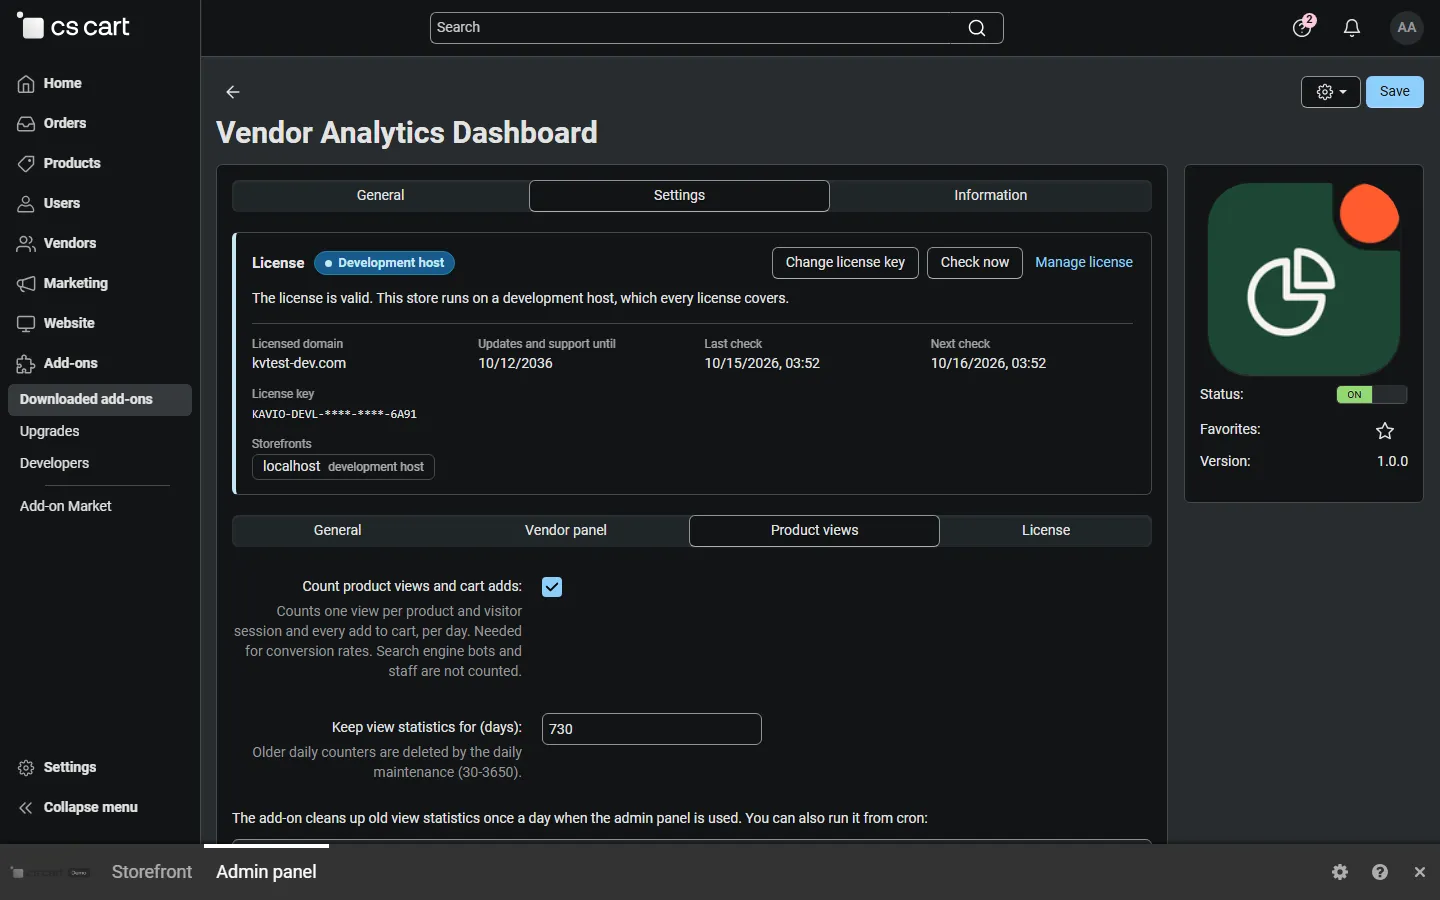The image size is (1440, 900).
Task: Open the gear actions dropdown
Action: [x=1331, y=92]
